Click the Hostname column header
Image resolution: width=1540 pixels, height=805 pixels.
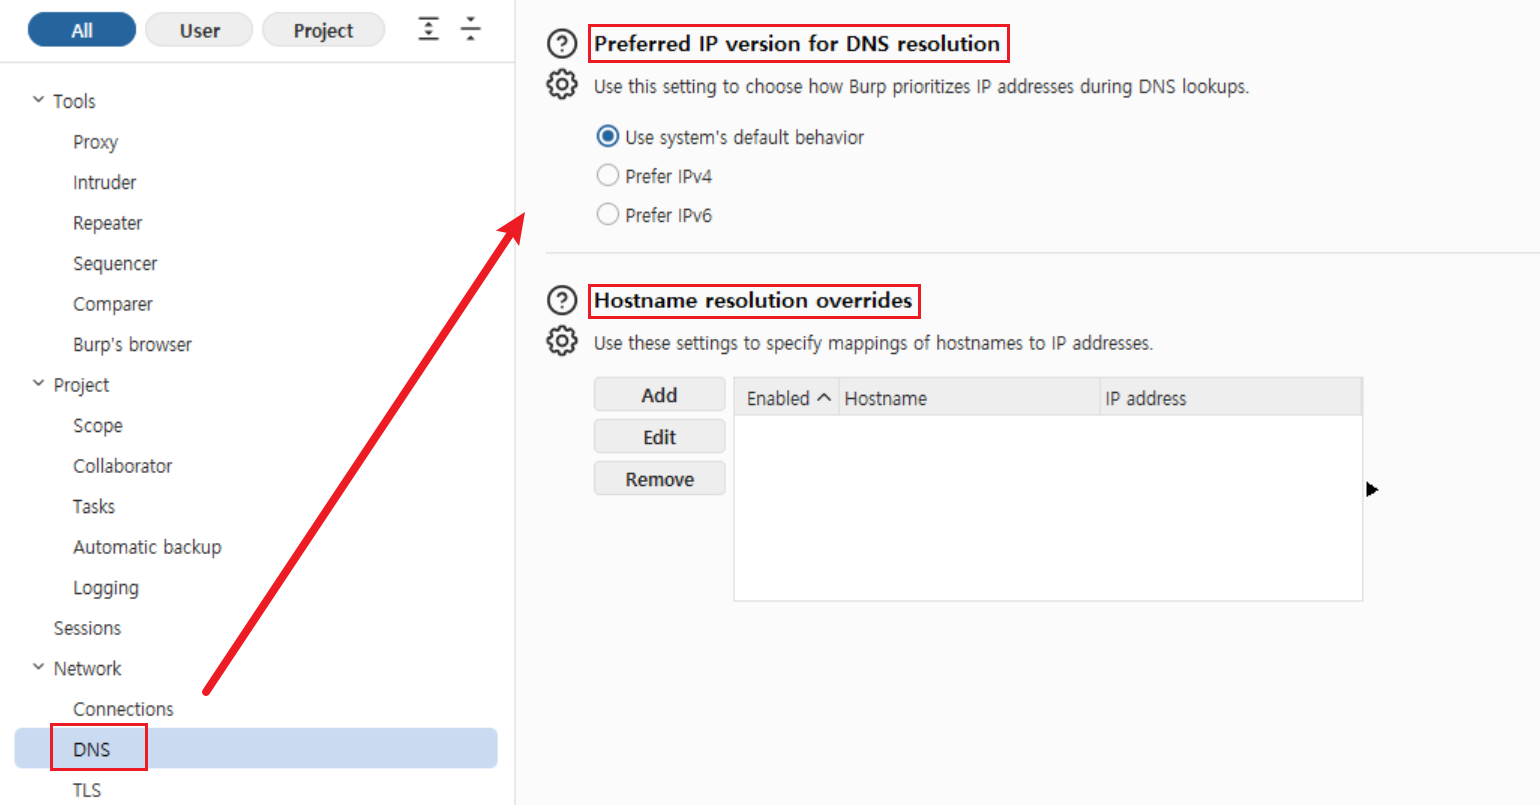pyautogui.click(x=969, y=398)
